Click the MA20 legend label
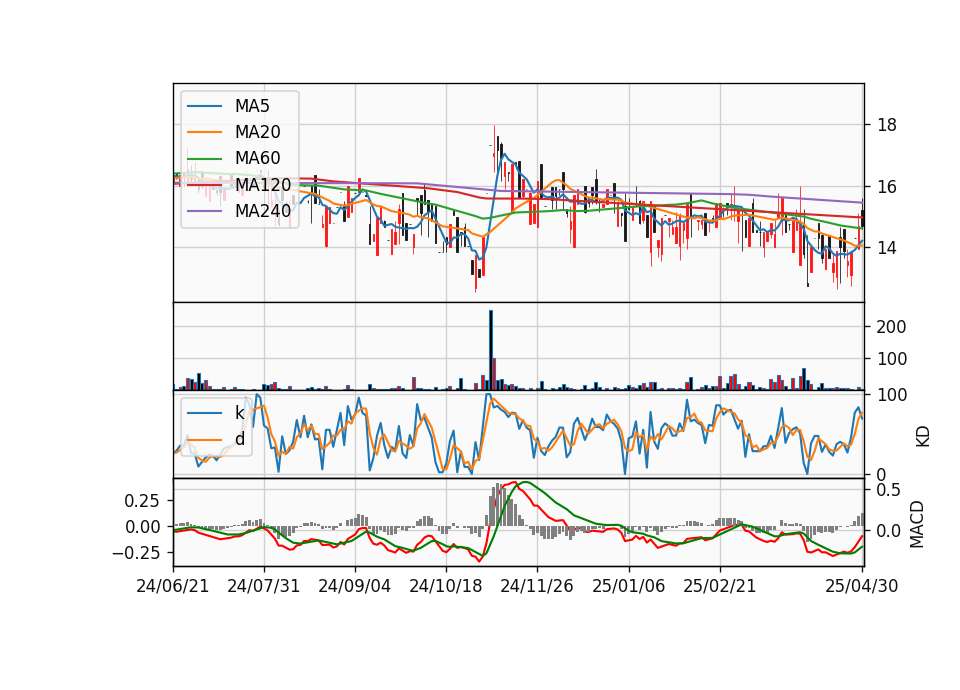Screen dimensions: 960x690 tap(257, 132)
